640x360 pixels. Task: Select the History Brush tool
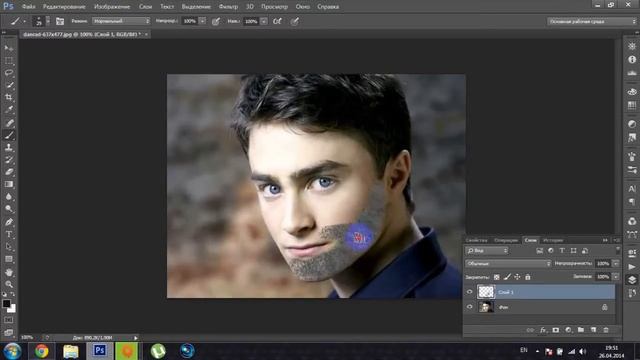tap(9, 160)
